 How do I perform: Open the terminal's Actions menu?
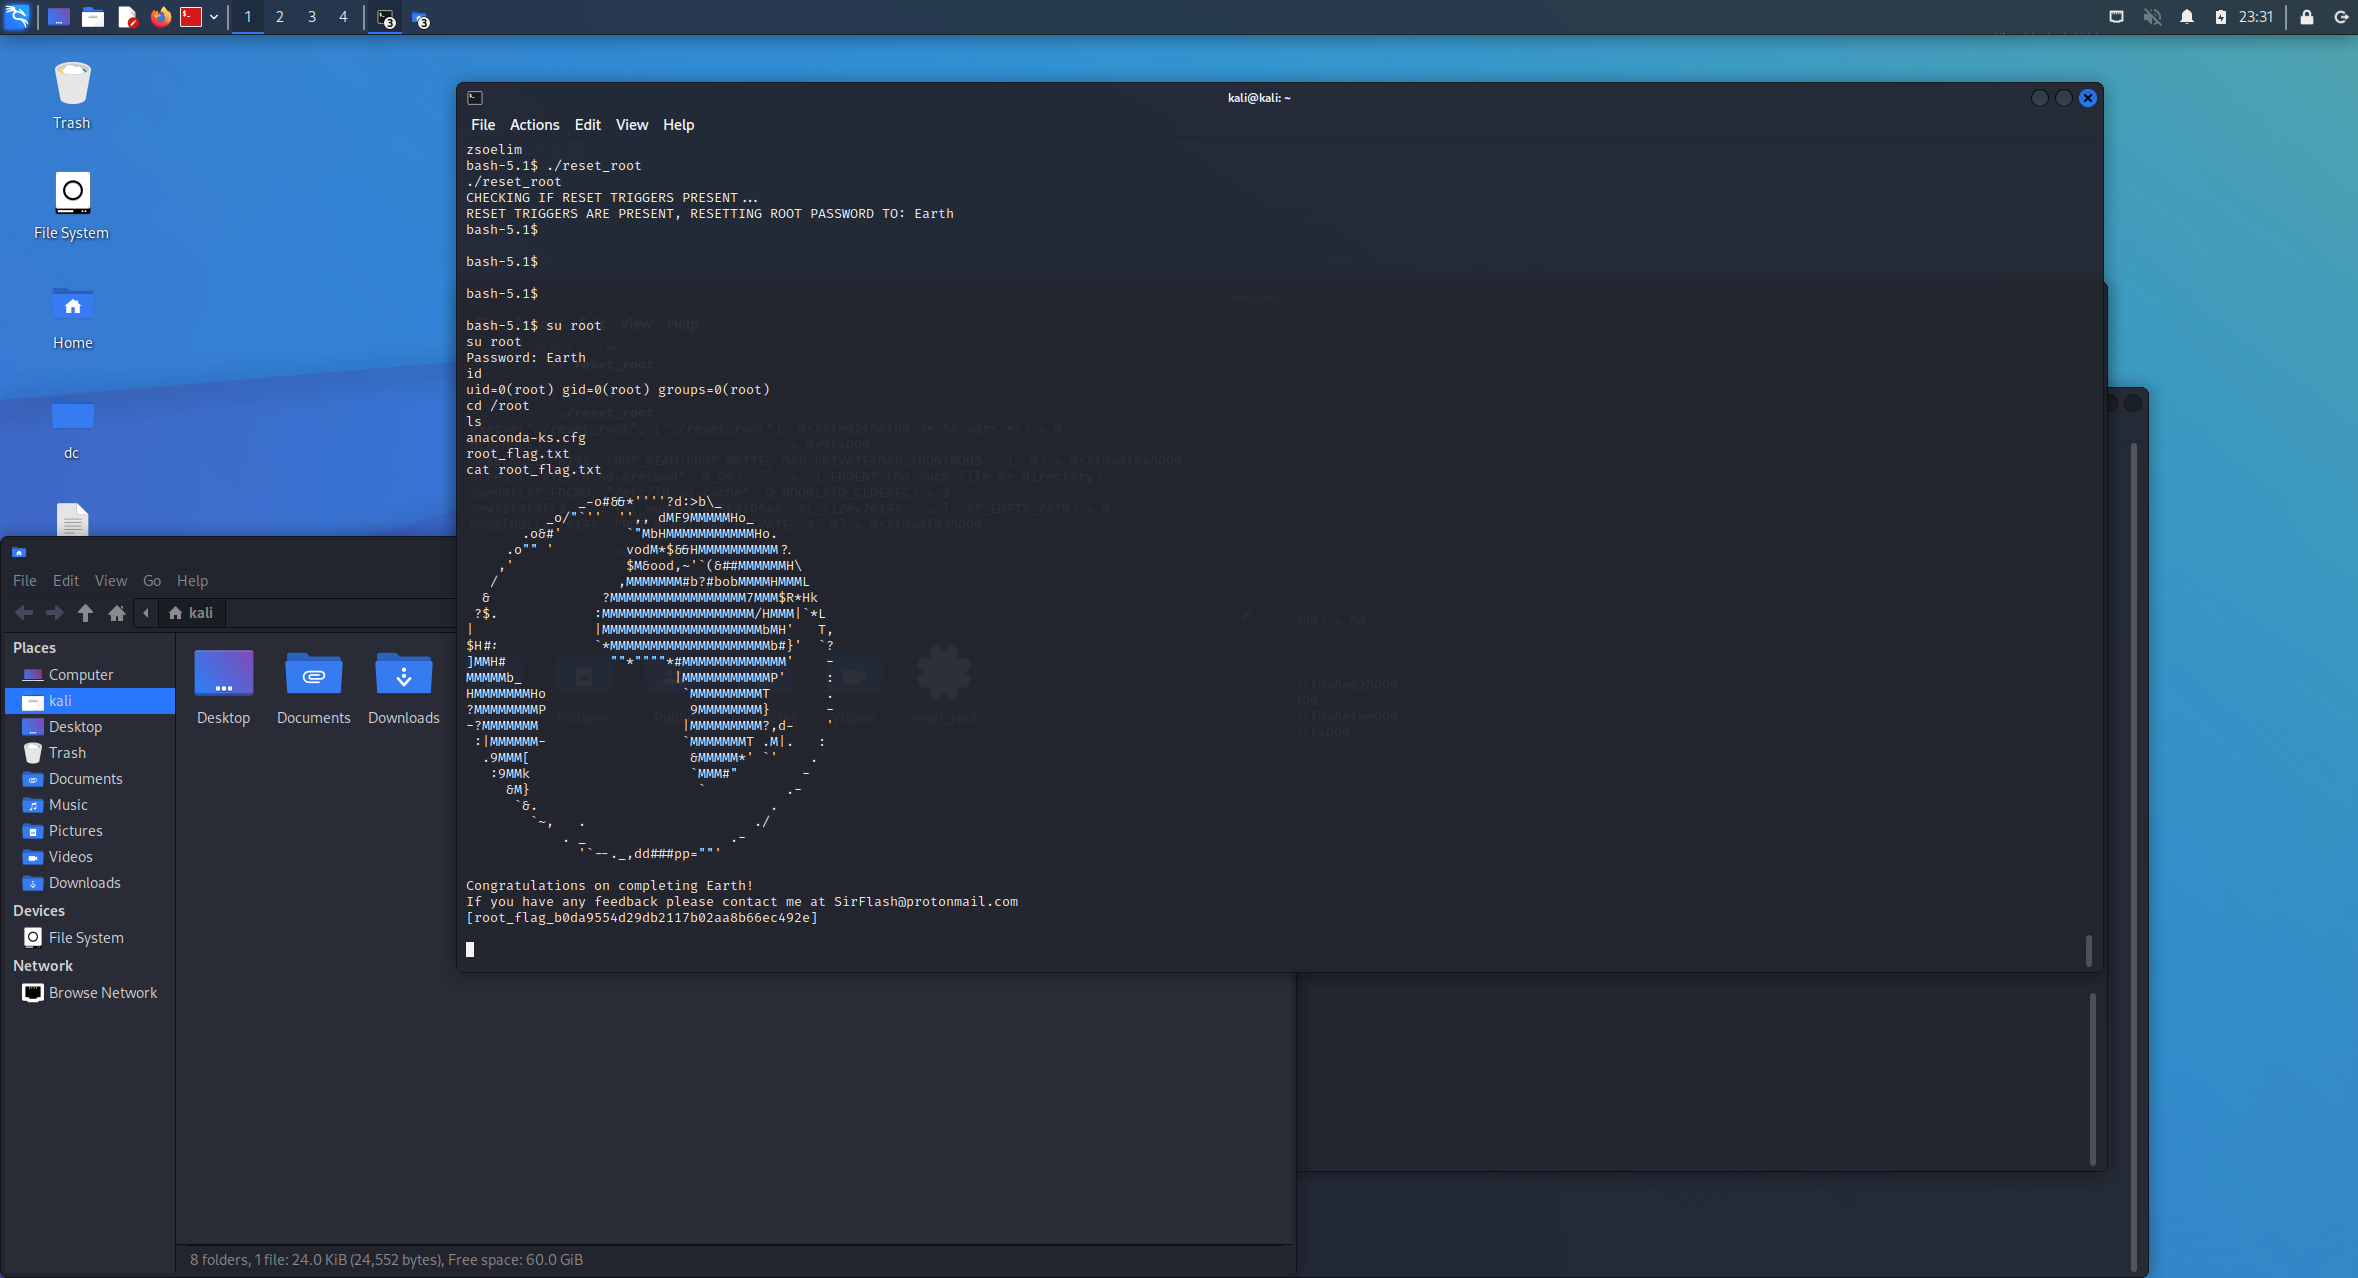pyautogui.click(x=534, y=125)
